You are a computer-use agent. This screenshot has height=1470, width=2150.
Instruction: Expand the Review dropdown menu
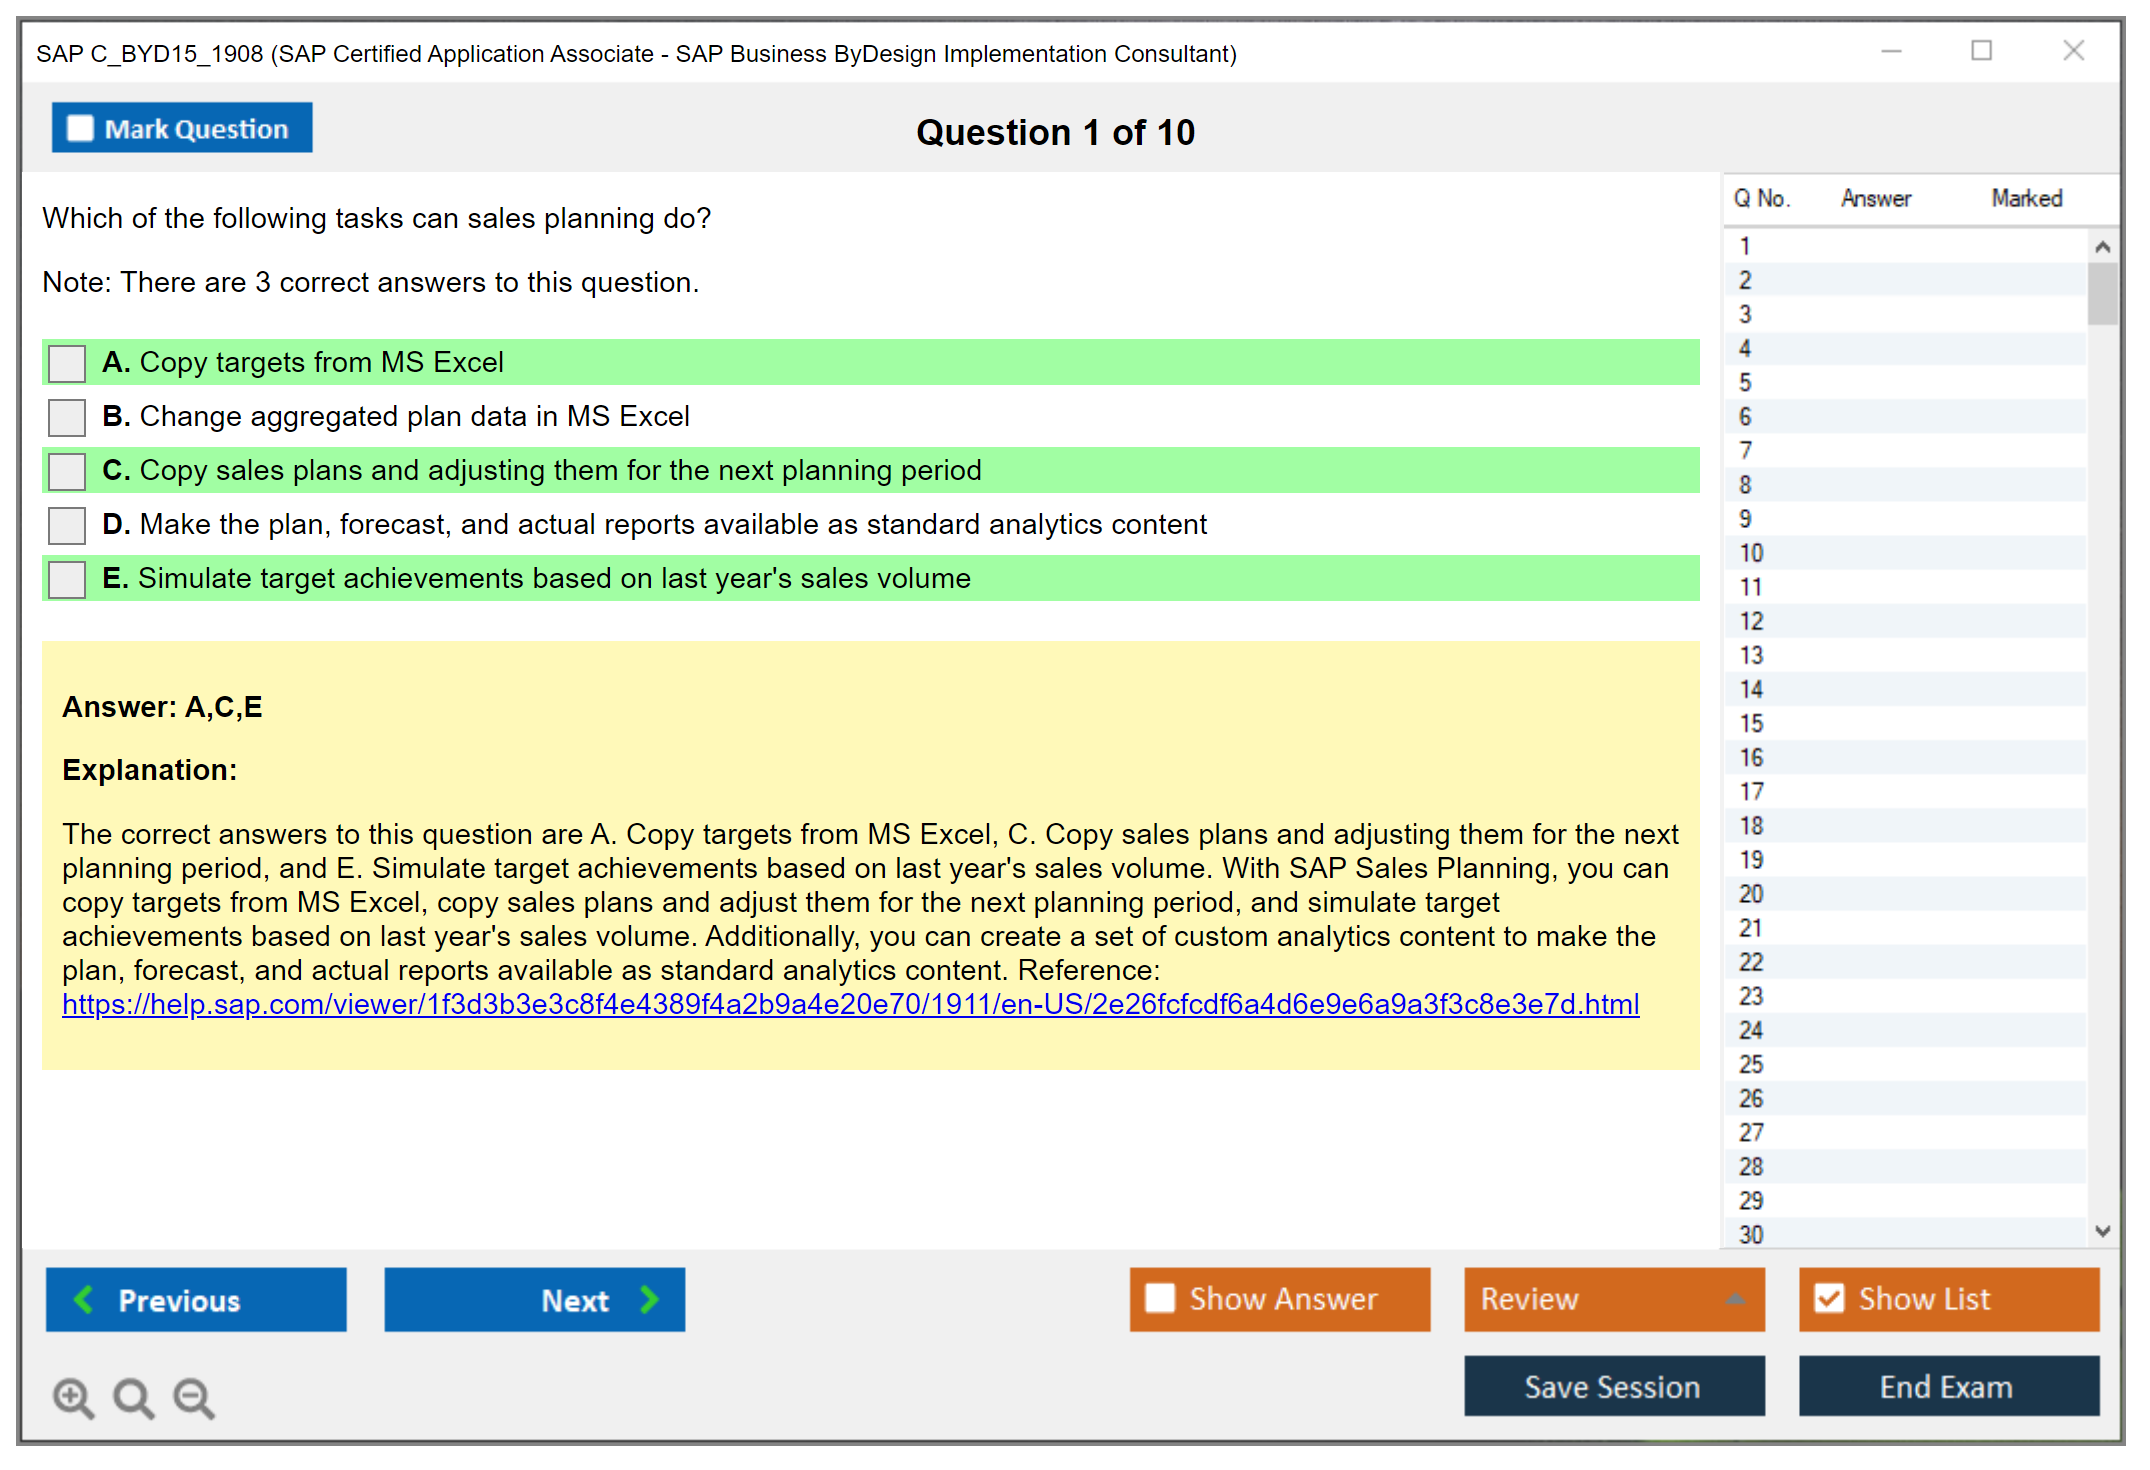[1735, 1299]
